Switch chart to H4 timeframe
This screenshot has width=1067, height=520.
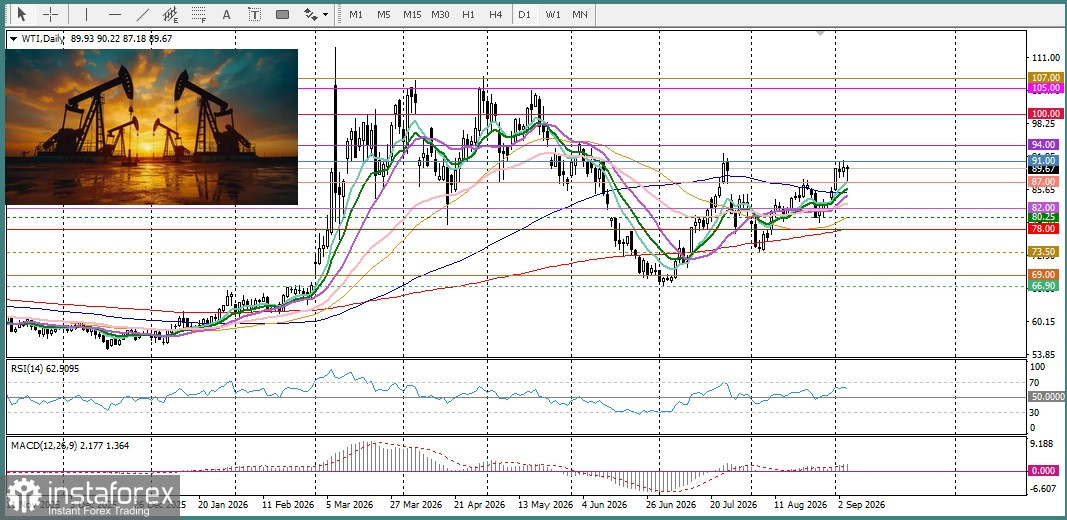coord(495,14)
